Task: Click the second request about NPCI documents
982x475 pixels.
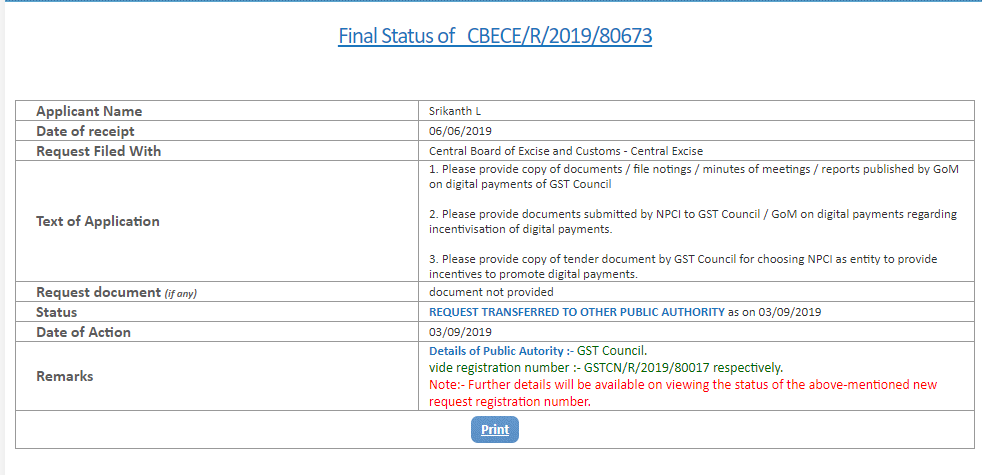Action: pos(693,221)
